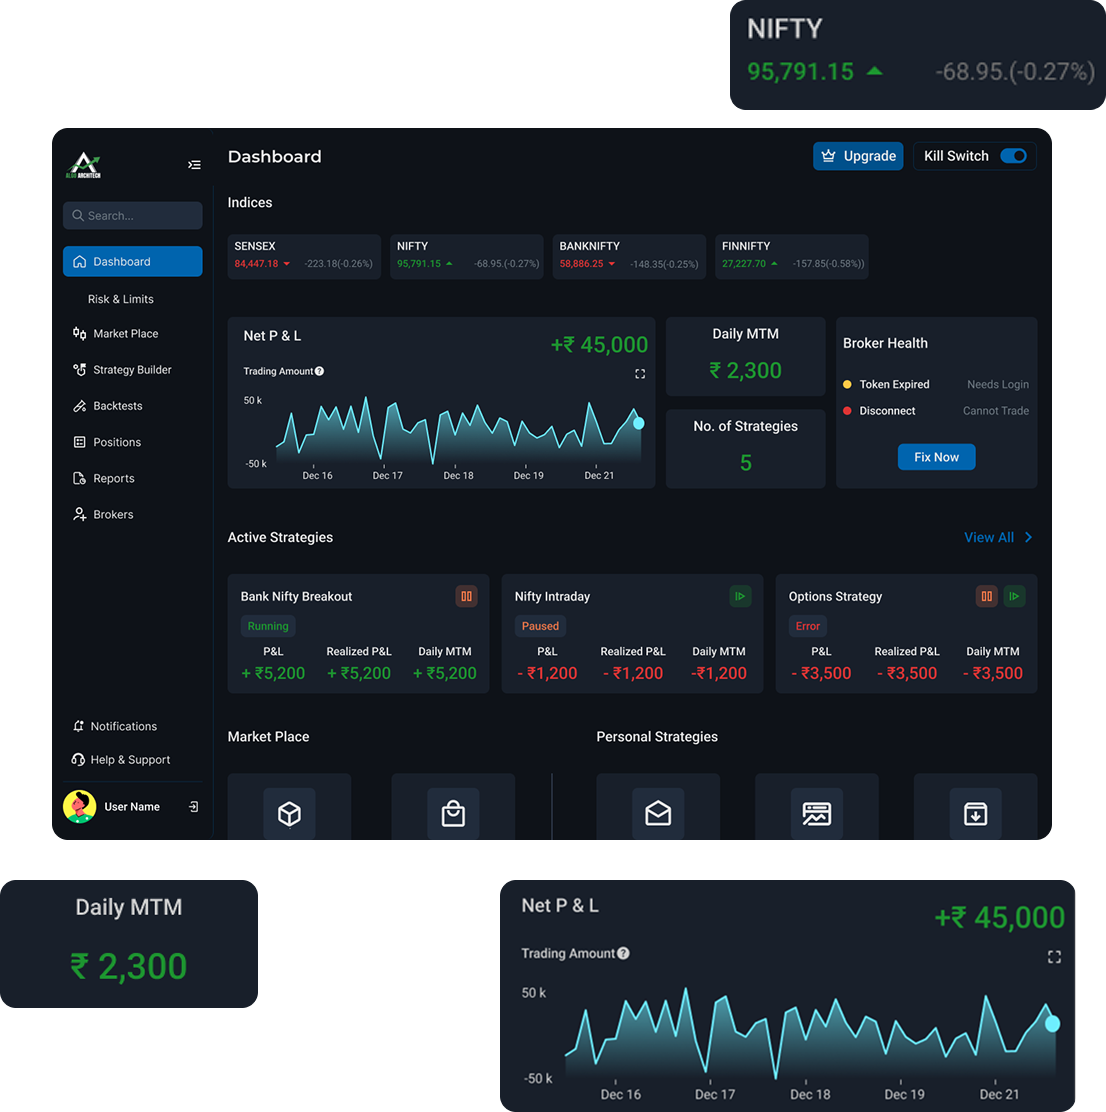
Task: Pause the Options Strategy
Action: (986, 596)
